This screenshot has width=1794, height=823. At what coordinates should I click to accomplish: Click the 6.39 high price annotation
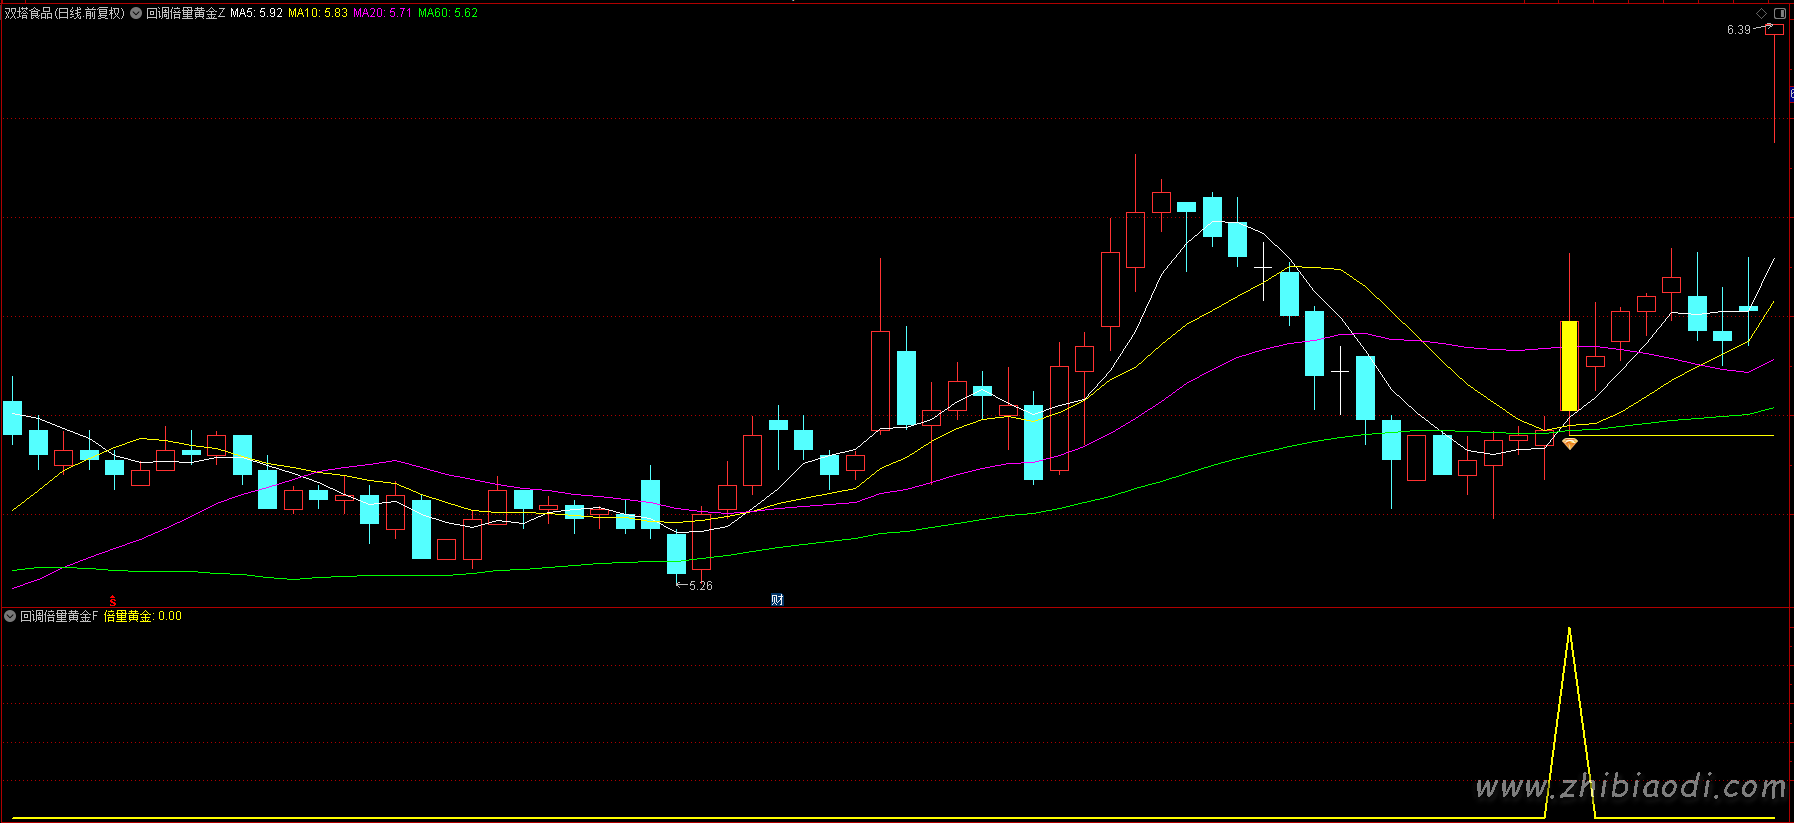[x=1738, y=30]
